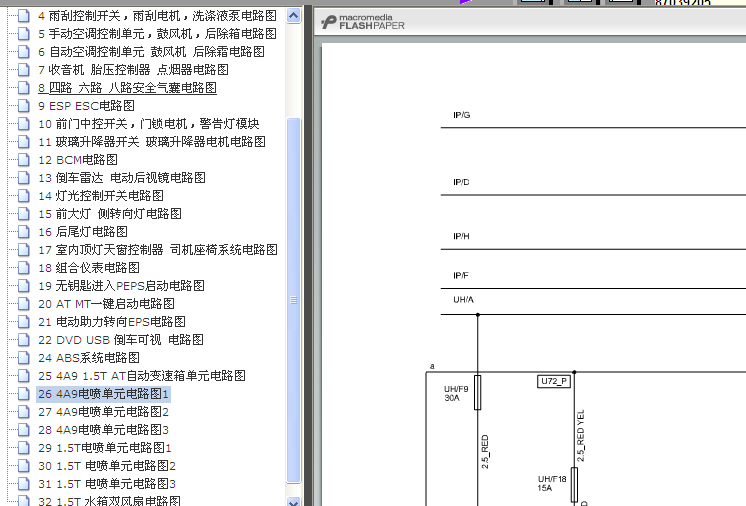Open 30 1.5T 电喷单元电路图2
This screenshot has width=746, height=506.
(x=106, y=466)
